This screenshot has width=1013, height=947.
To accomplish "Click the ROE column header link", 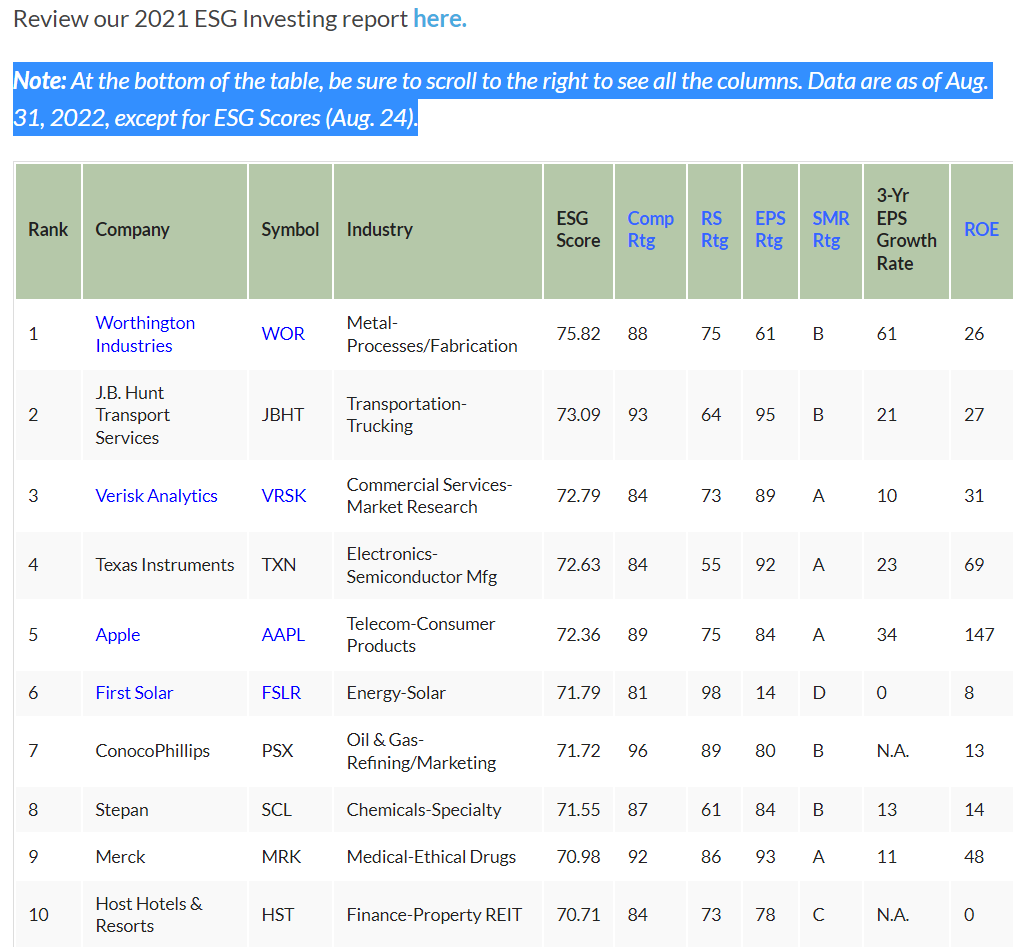I will coord(981,229).
